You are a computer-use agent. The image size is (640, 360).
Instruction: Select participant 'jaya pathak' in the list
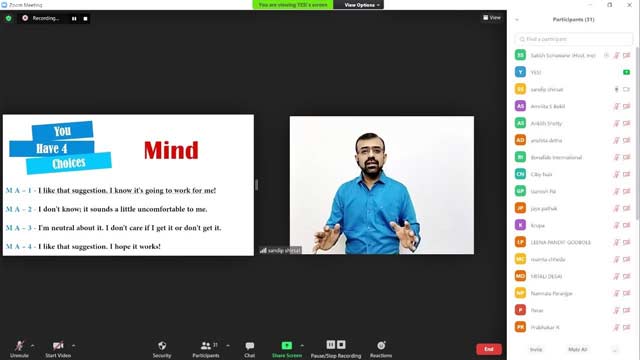coord(573,209)
